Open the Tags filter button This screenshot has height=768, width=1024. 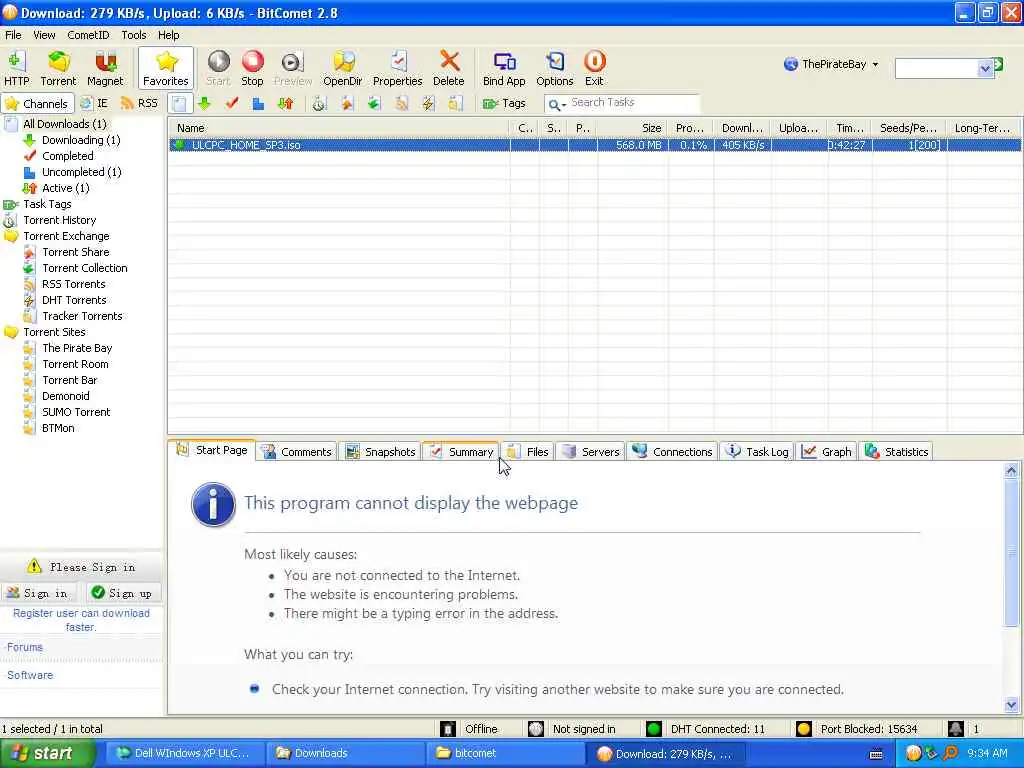click(504, 103)
